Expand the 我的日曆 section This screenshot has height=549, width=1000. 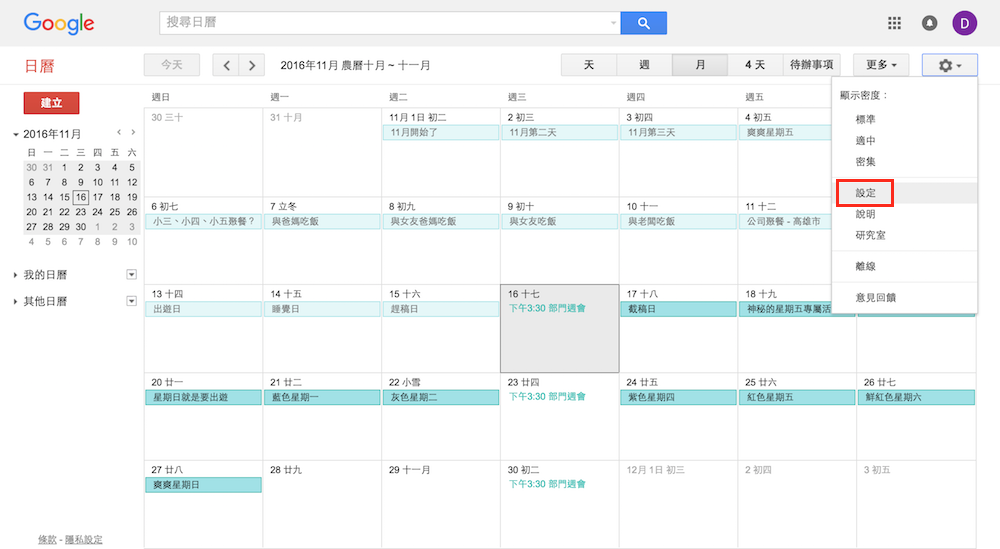pos(16,275)
